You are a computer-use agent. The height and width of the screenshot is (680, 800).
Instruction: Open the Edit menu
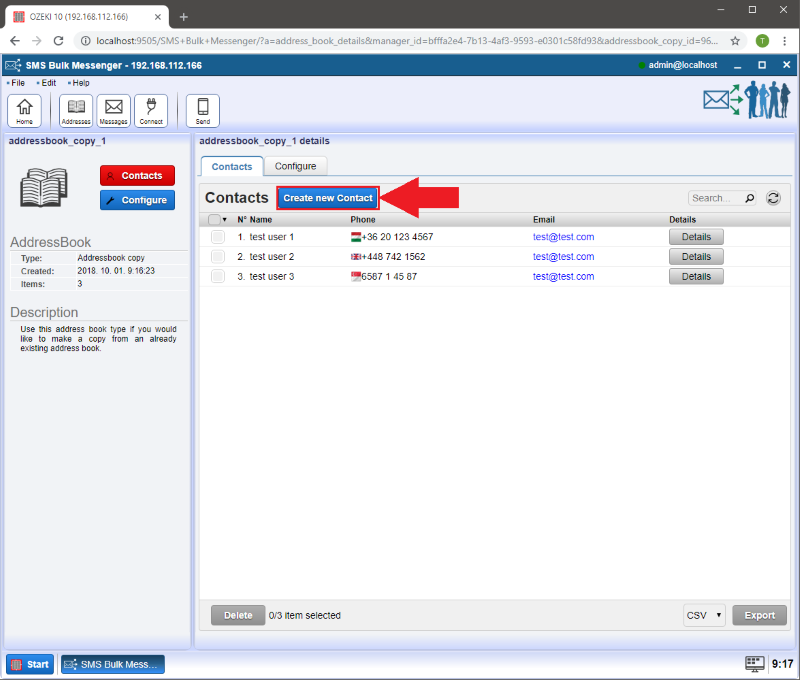(48, 83)
